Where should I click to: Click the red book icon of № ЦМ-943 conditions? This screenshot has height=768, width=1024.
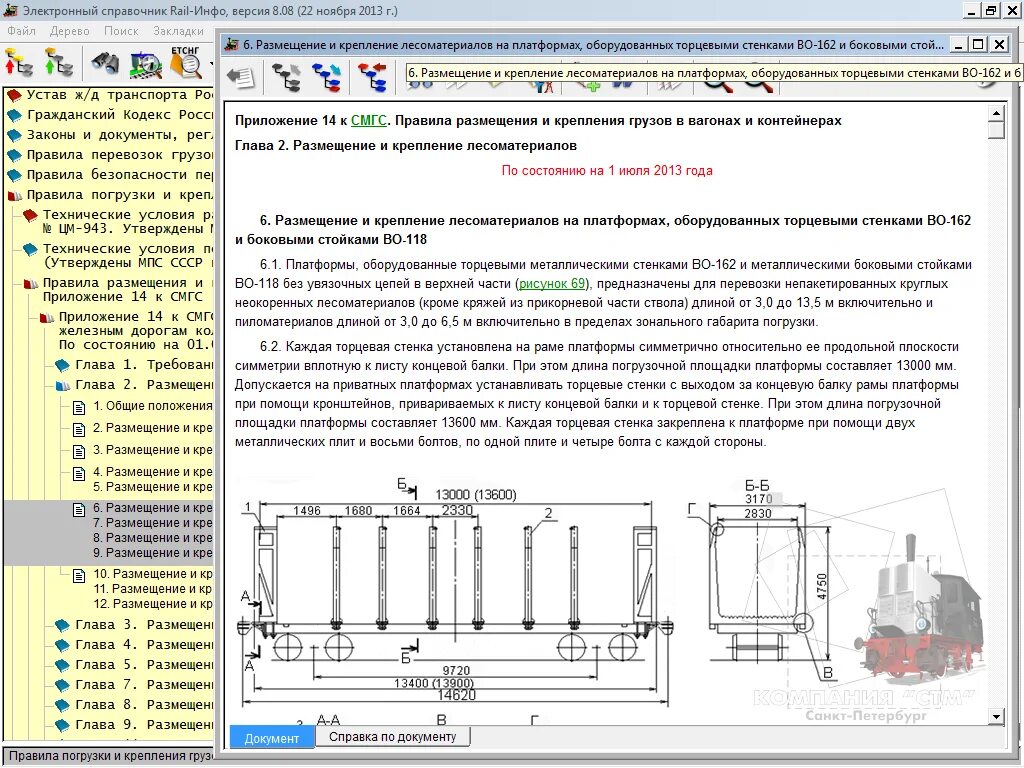[x=30, y=215]
